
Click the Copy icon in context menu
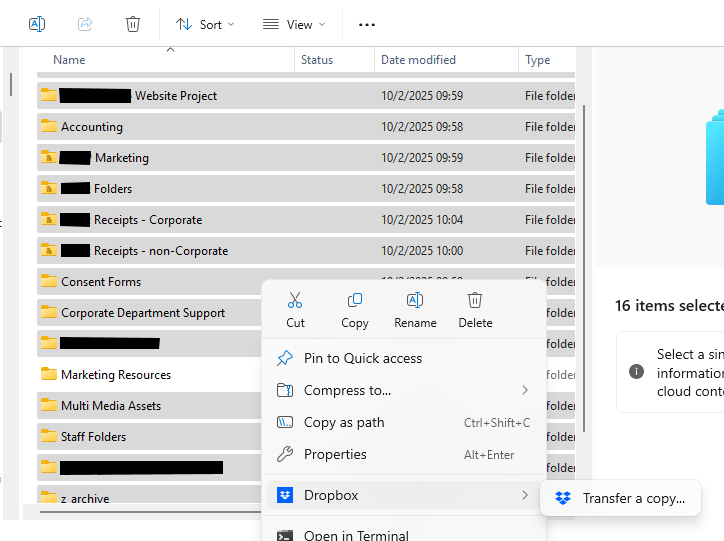(354, 301)
